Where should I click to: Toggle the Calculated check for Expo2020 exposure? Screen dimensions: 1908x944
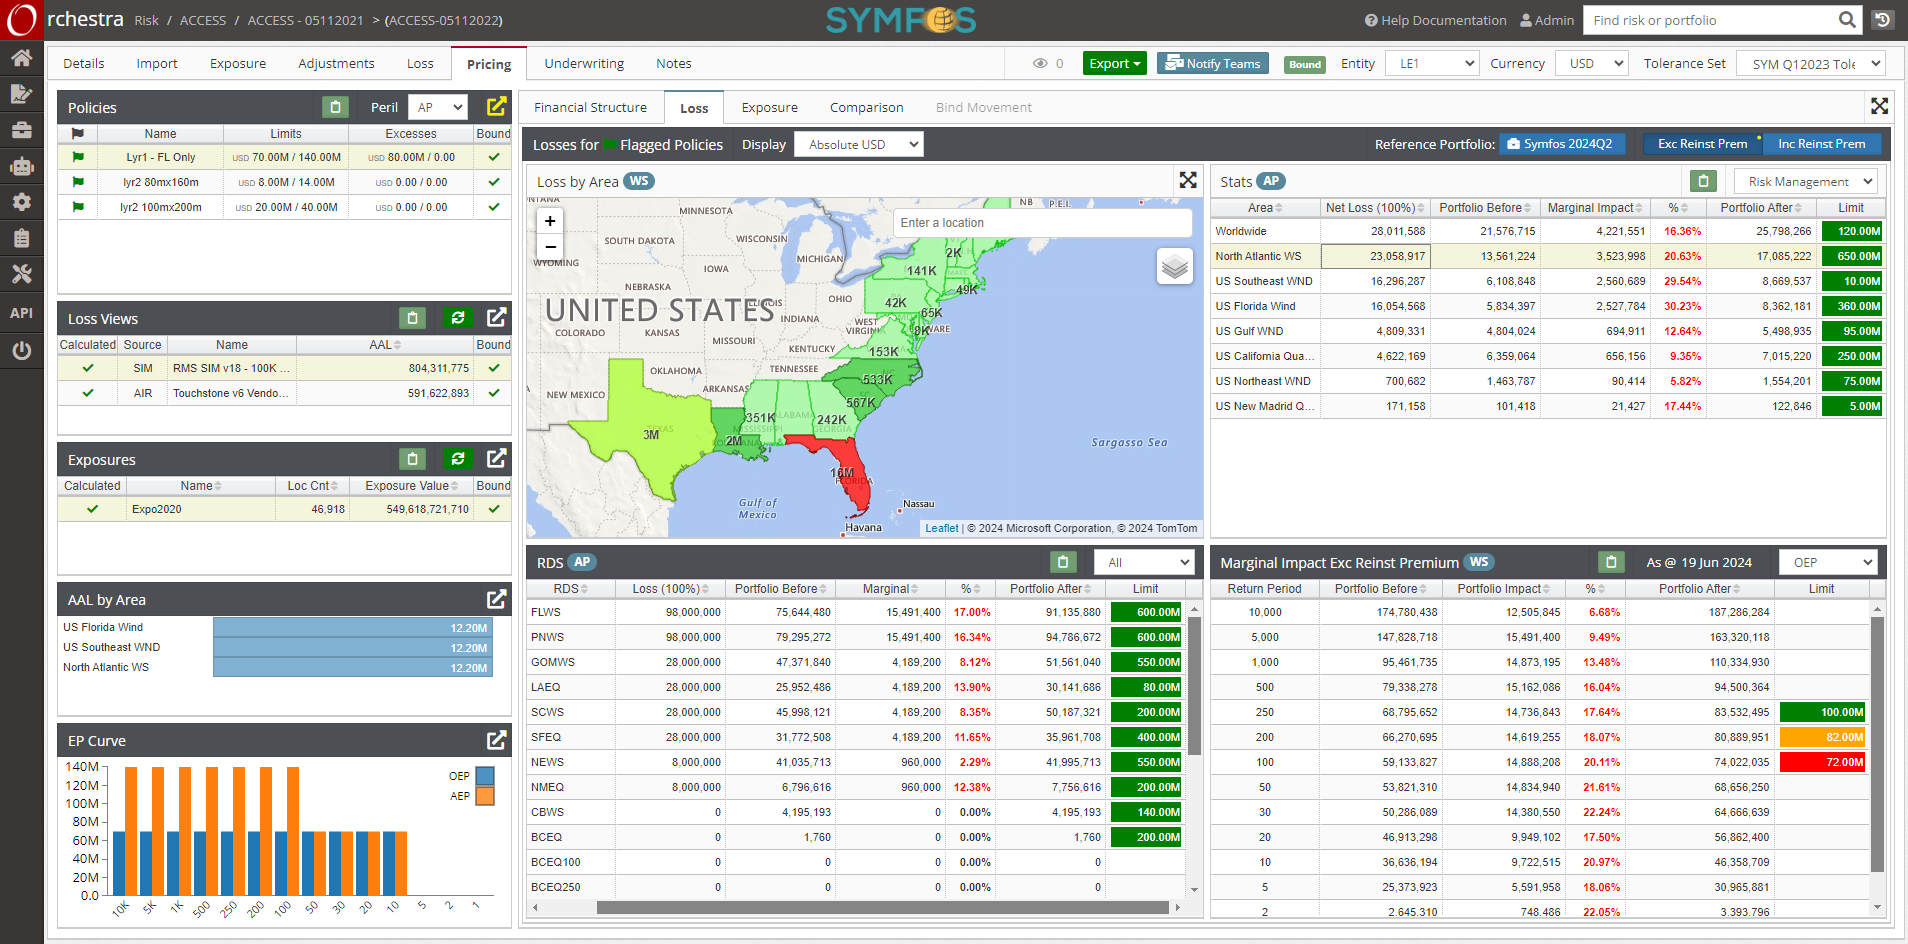tap(92, 509)
